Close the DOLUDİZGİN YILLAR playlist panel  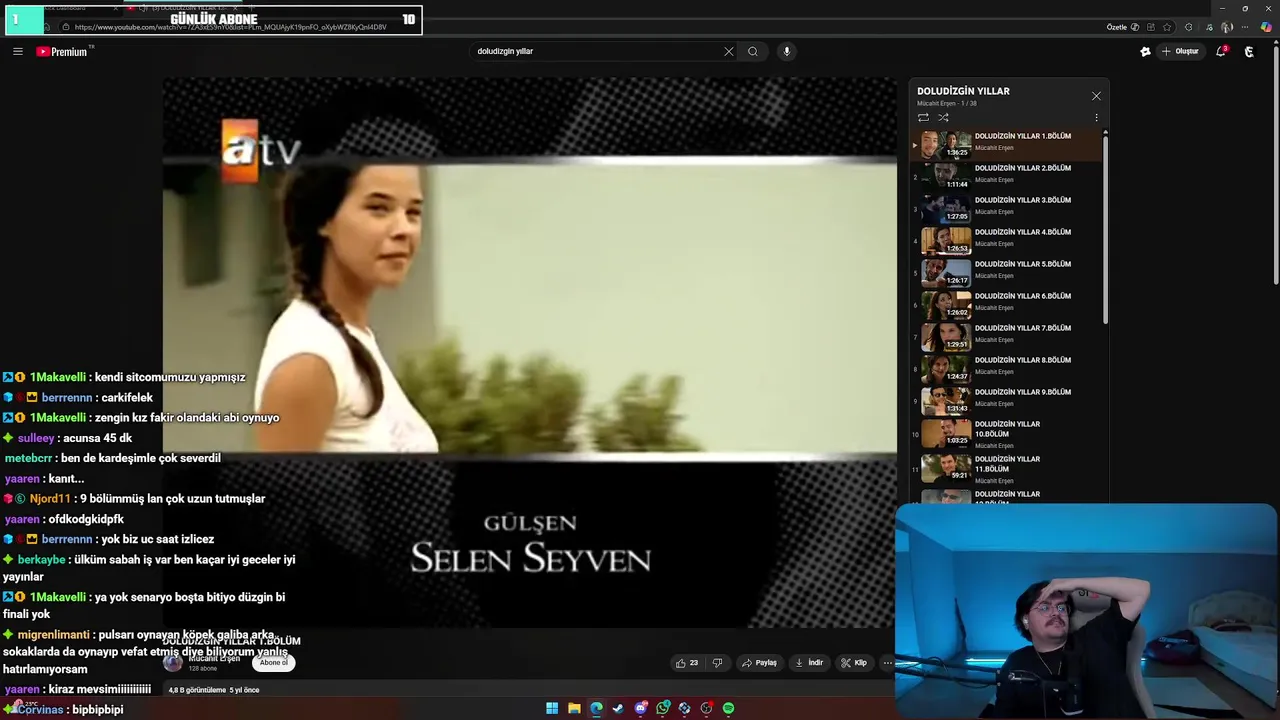(1096, 96)
